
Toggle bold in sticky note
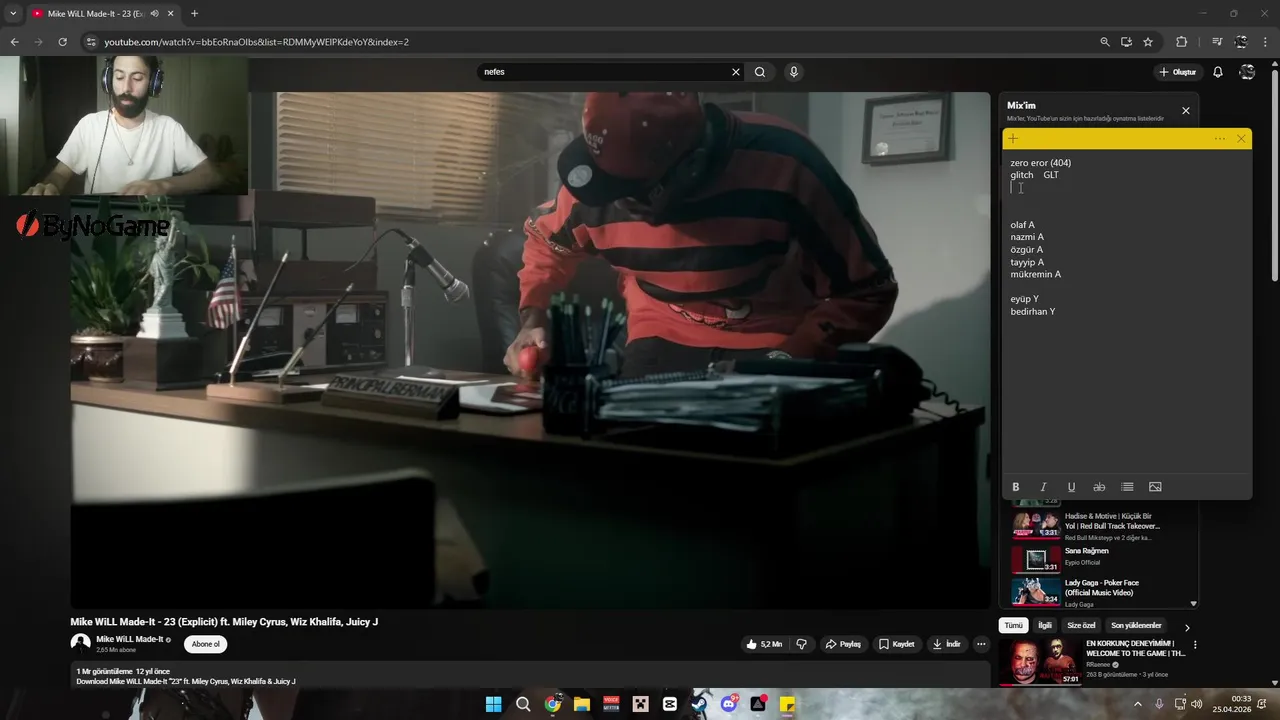click(x=1016, y=487)
